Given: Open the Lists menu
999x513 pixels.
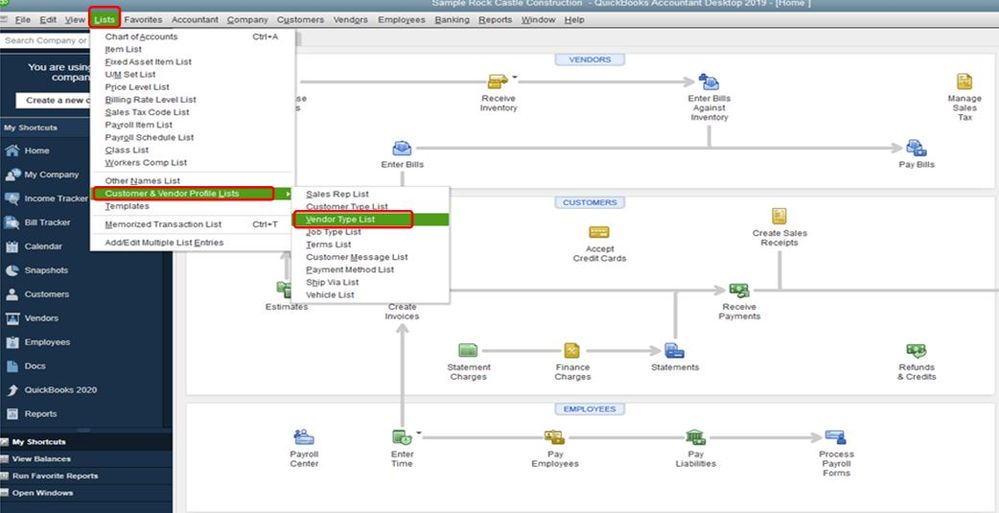Looking at the screenshot, I should click(x=104, y=20).
